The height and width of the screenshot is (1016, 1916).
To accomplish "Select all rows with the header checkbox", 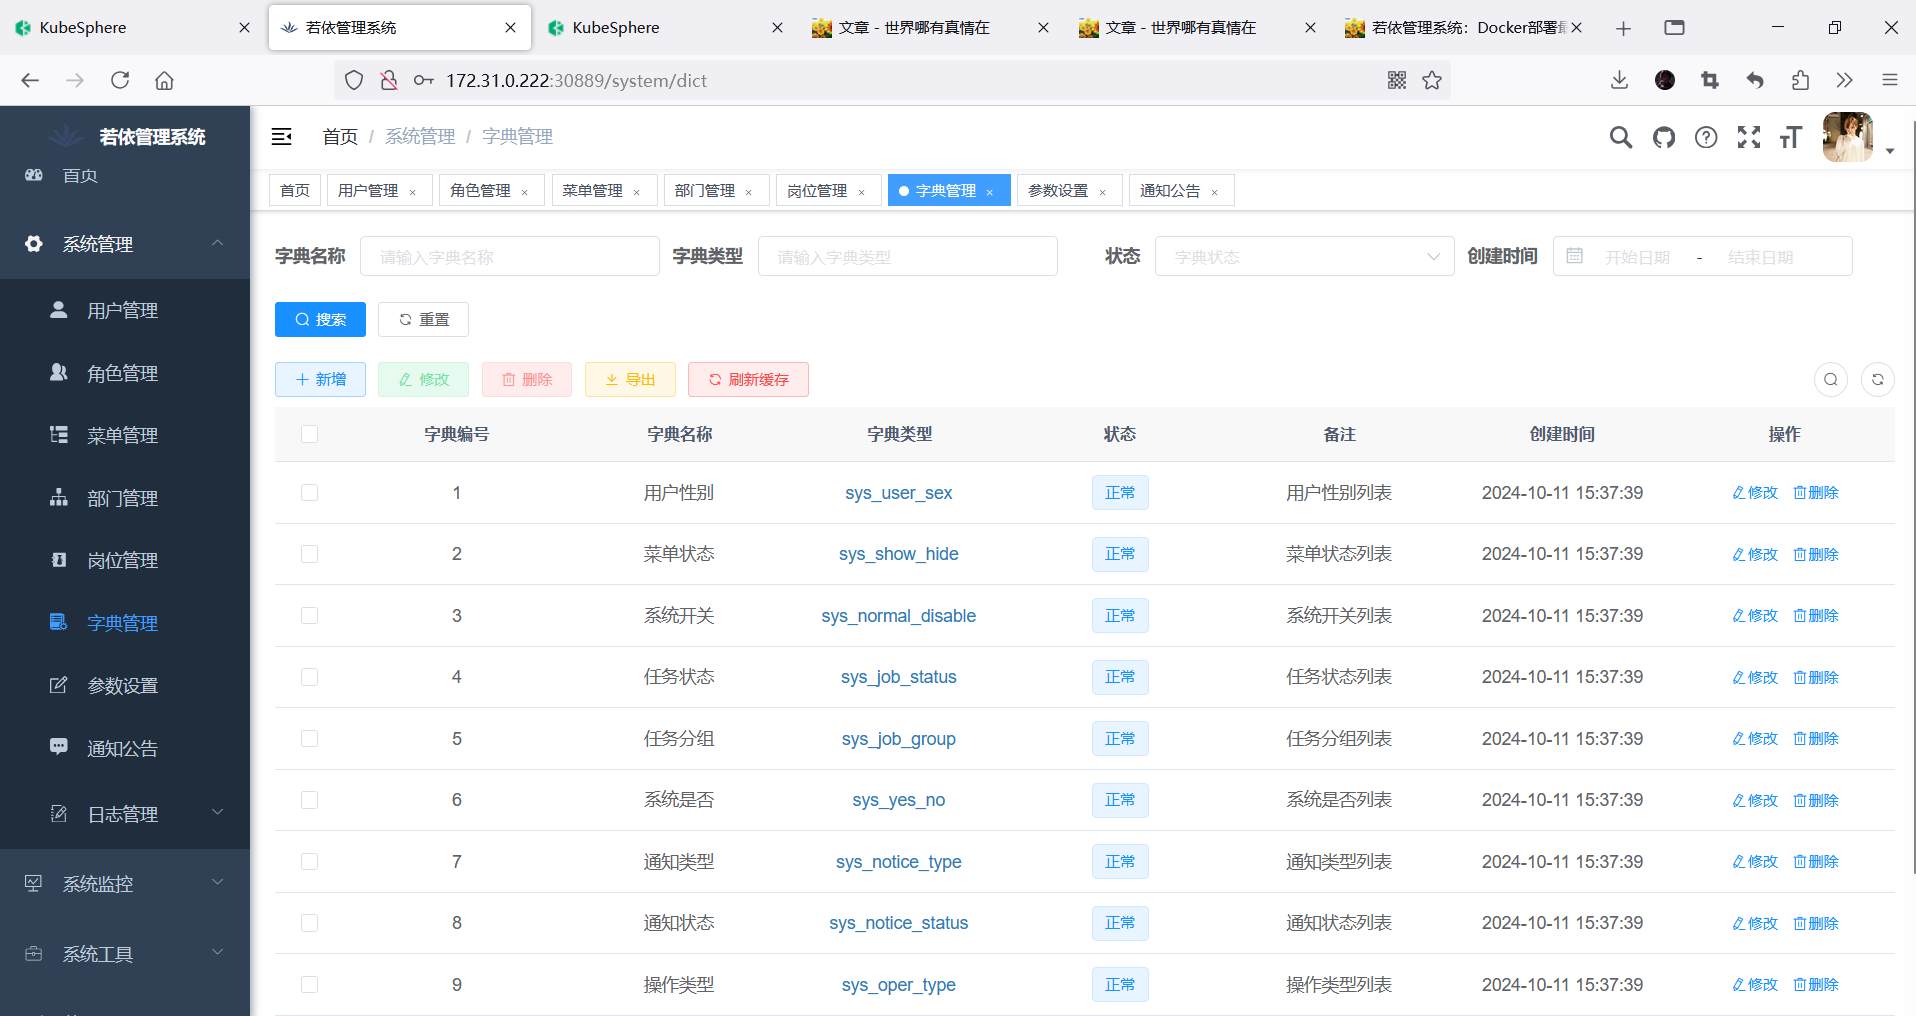I will tap(309, 434).
